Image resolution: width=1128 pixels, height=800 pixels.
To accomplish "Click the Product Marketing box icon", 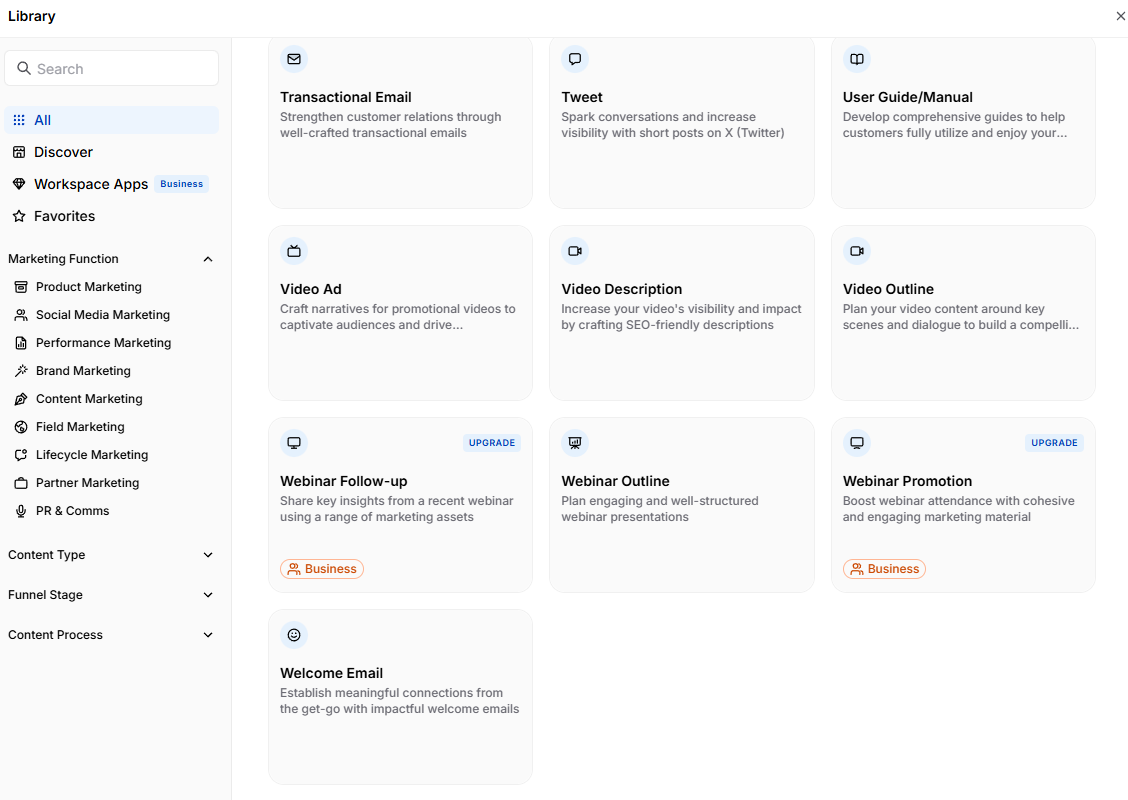I will 21,286.
